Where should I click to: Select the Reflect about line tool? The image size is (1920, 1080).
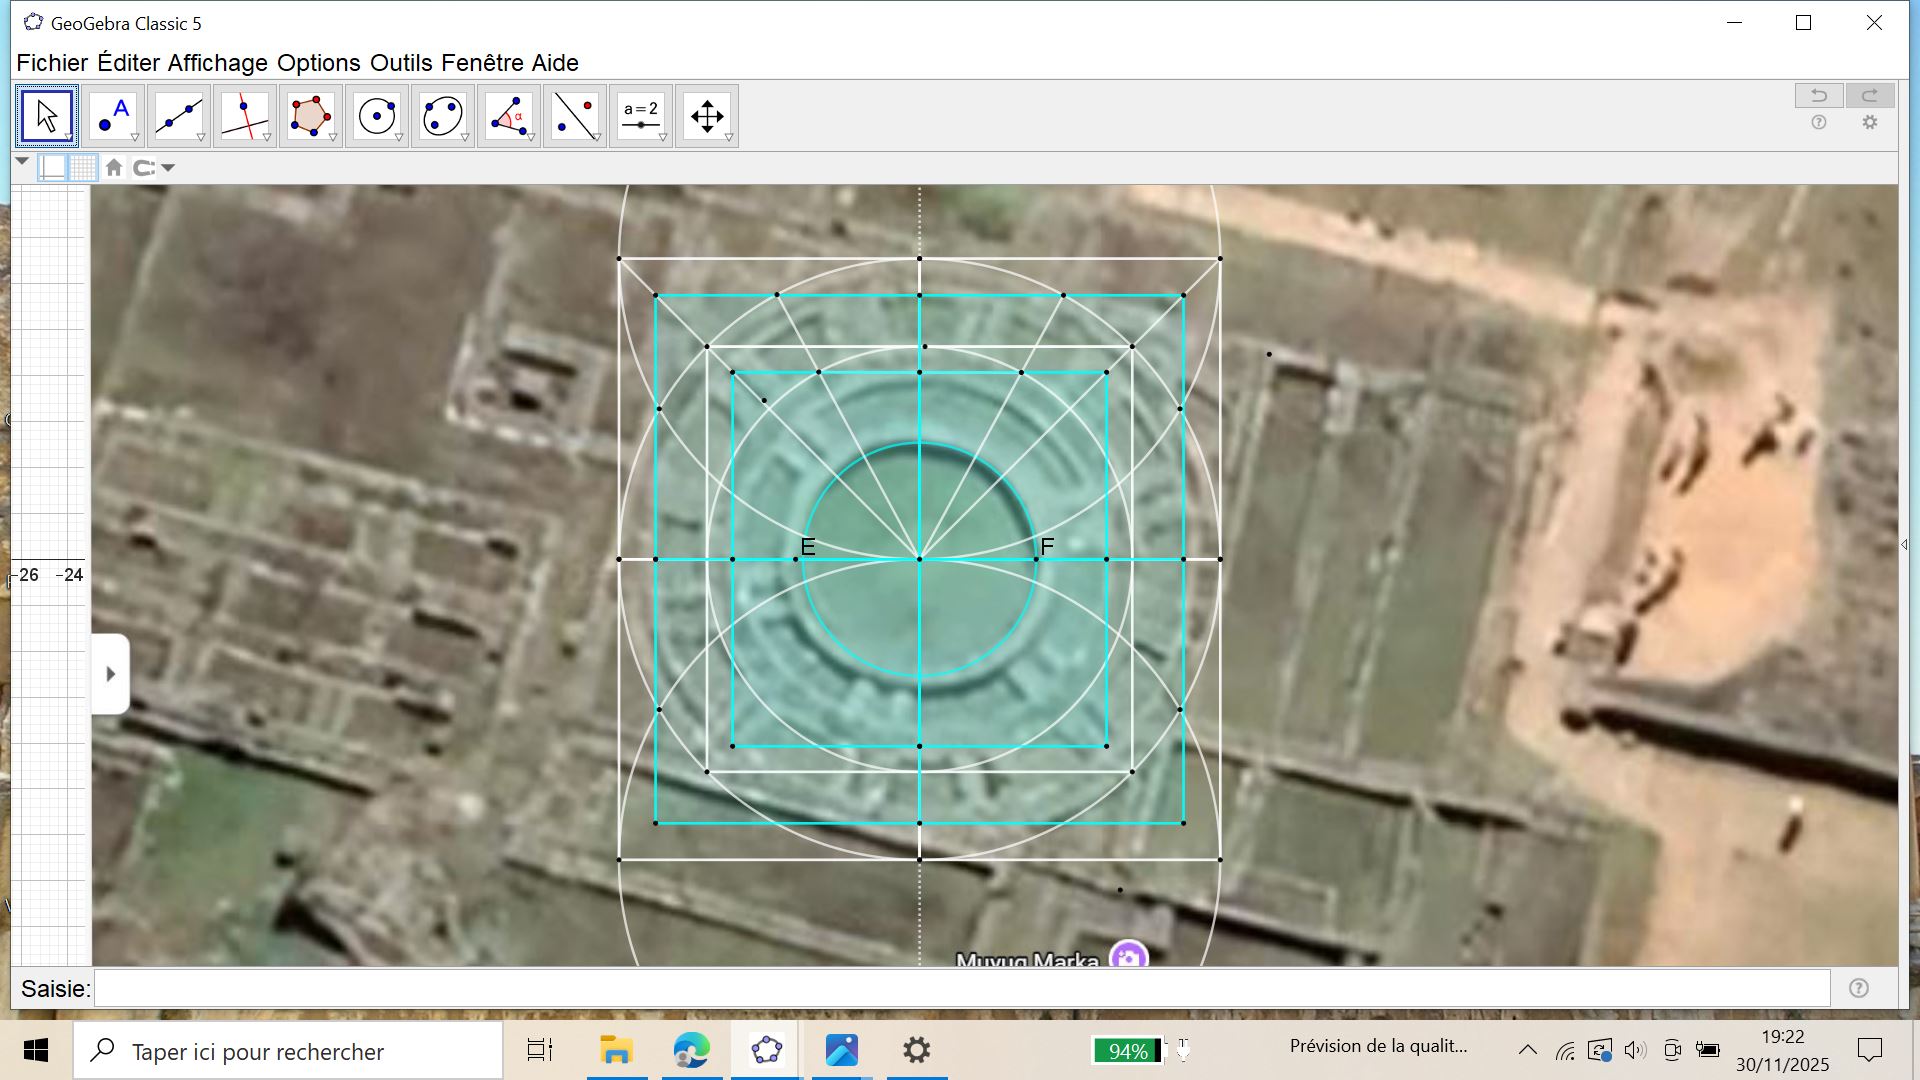click(x=574, y=116)
